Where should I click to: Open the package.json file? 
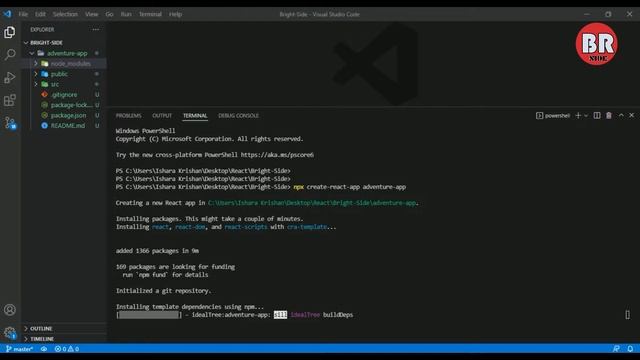(68, 116)
